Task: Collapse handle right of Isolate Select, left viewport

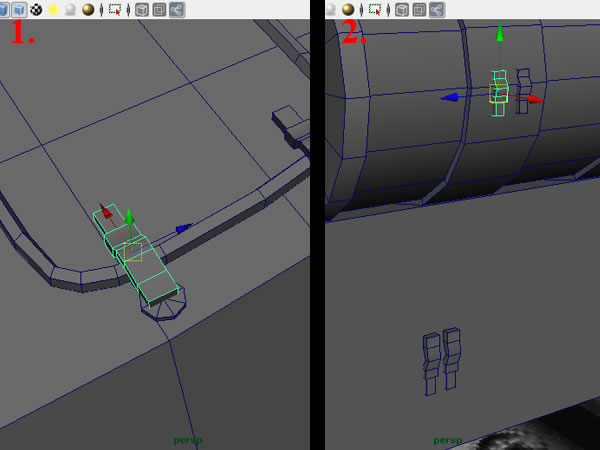Action: point(128,10)
